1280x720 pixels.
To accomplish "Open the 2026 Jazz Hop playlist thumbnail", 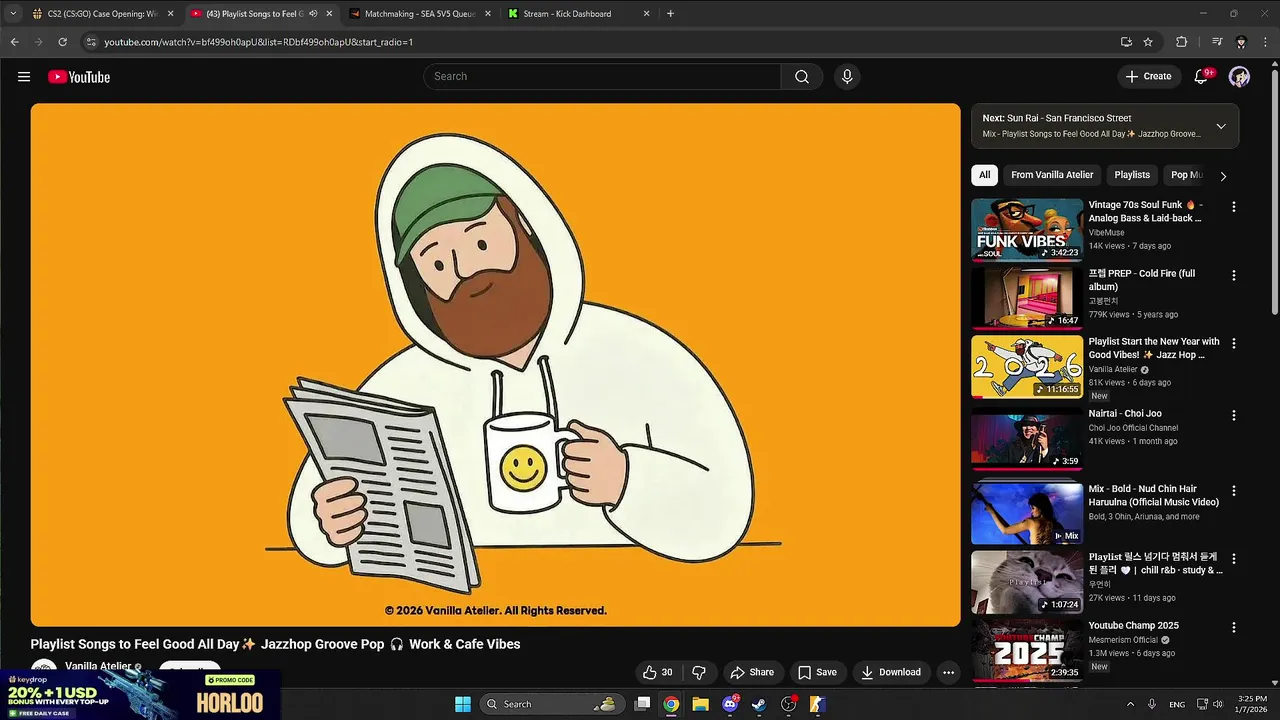I will (1027, 366).
